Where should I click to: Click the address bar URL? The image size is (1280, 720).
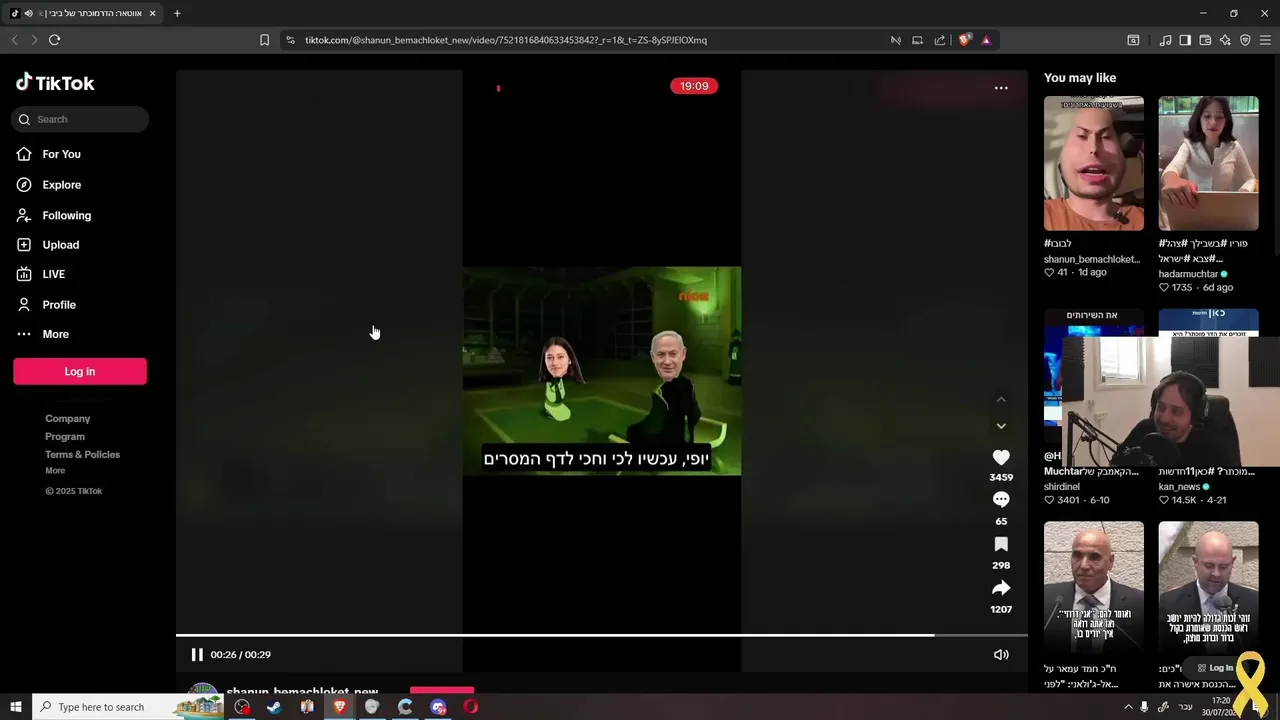coord(506,40)
